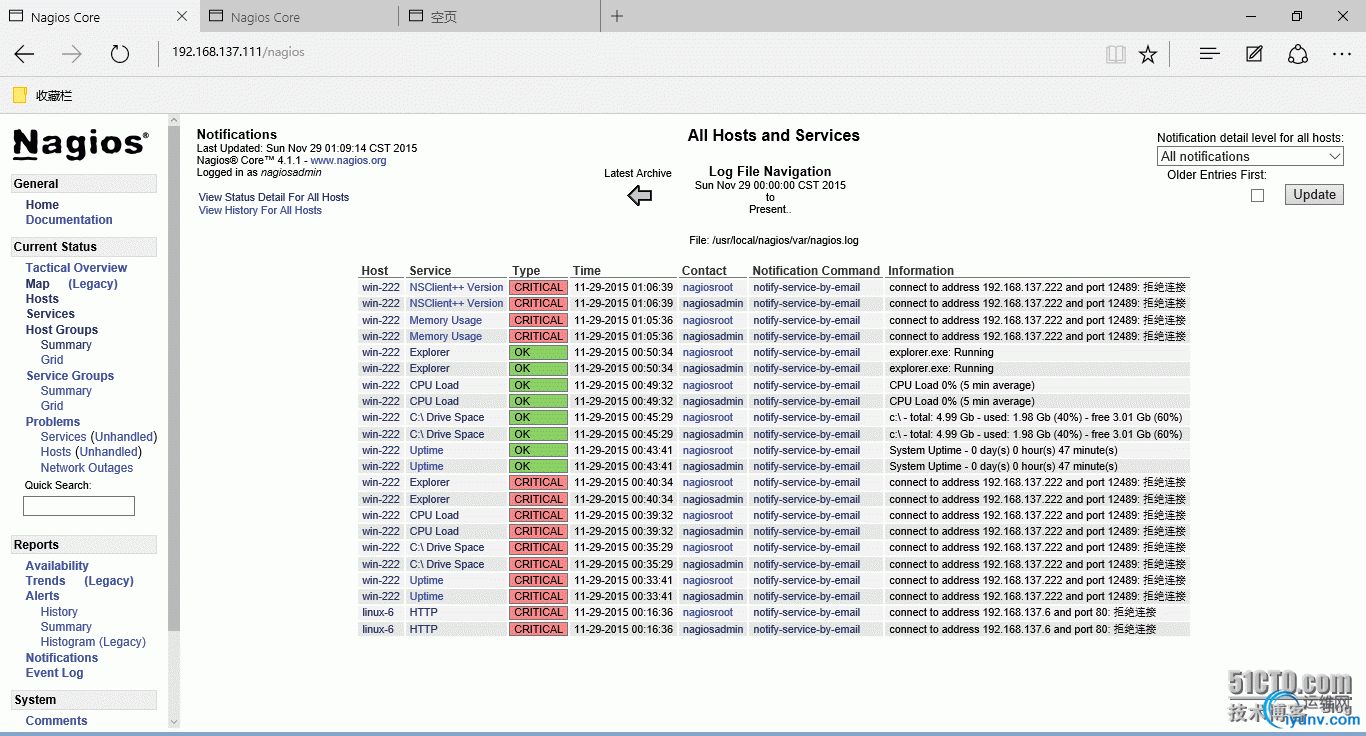This screenshot has height=736, width=1366.
Task: Open Notifications in Reports section
Action: [62, 658]
